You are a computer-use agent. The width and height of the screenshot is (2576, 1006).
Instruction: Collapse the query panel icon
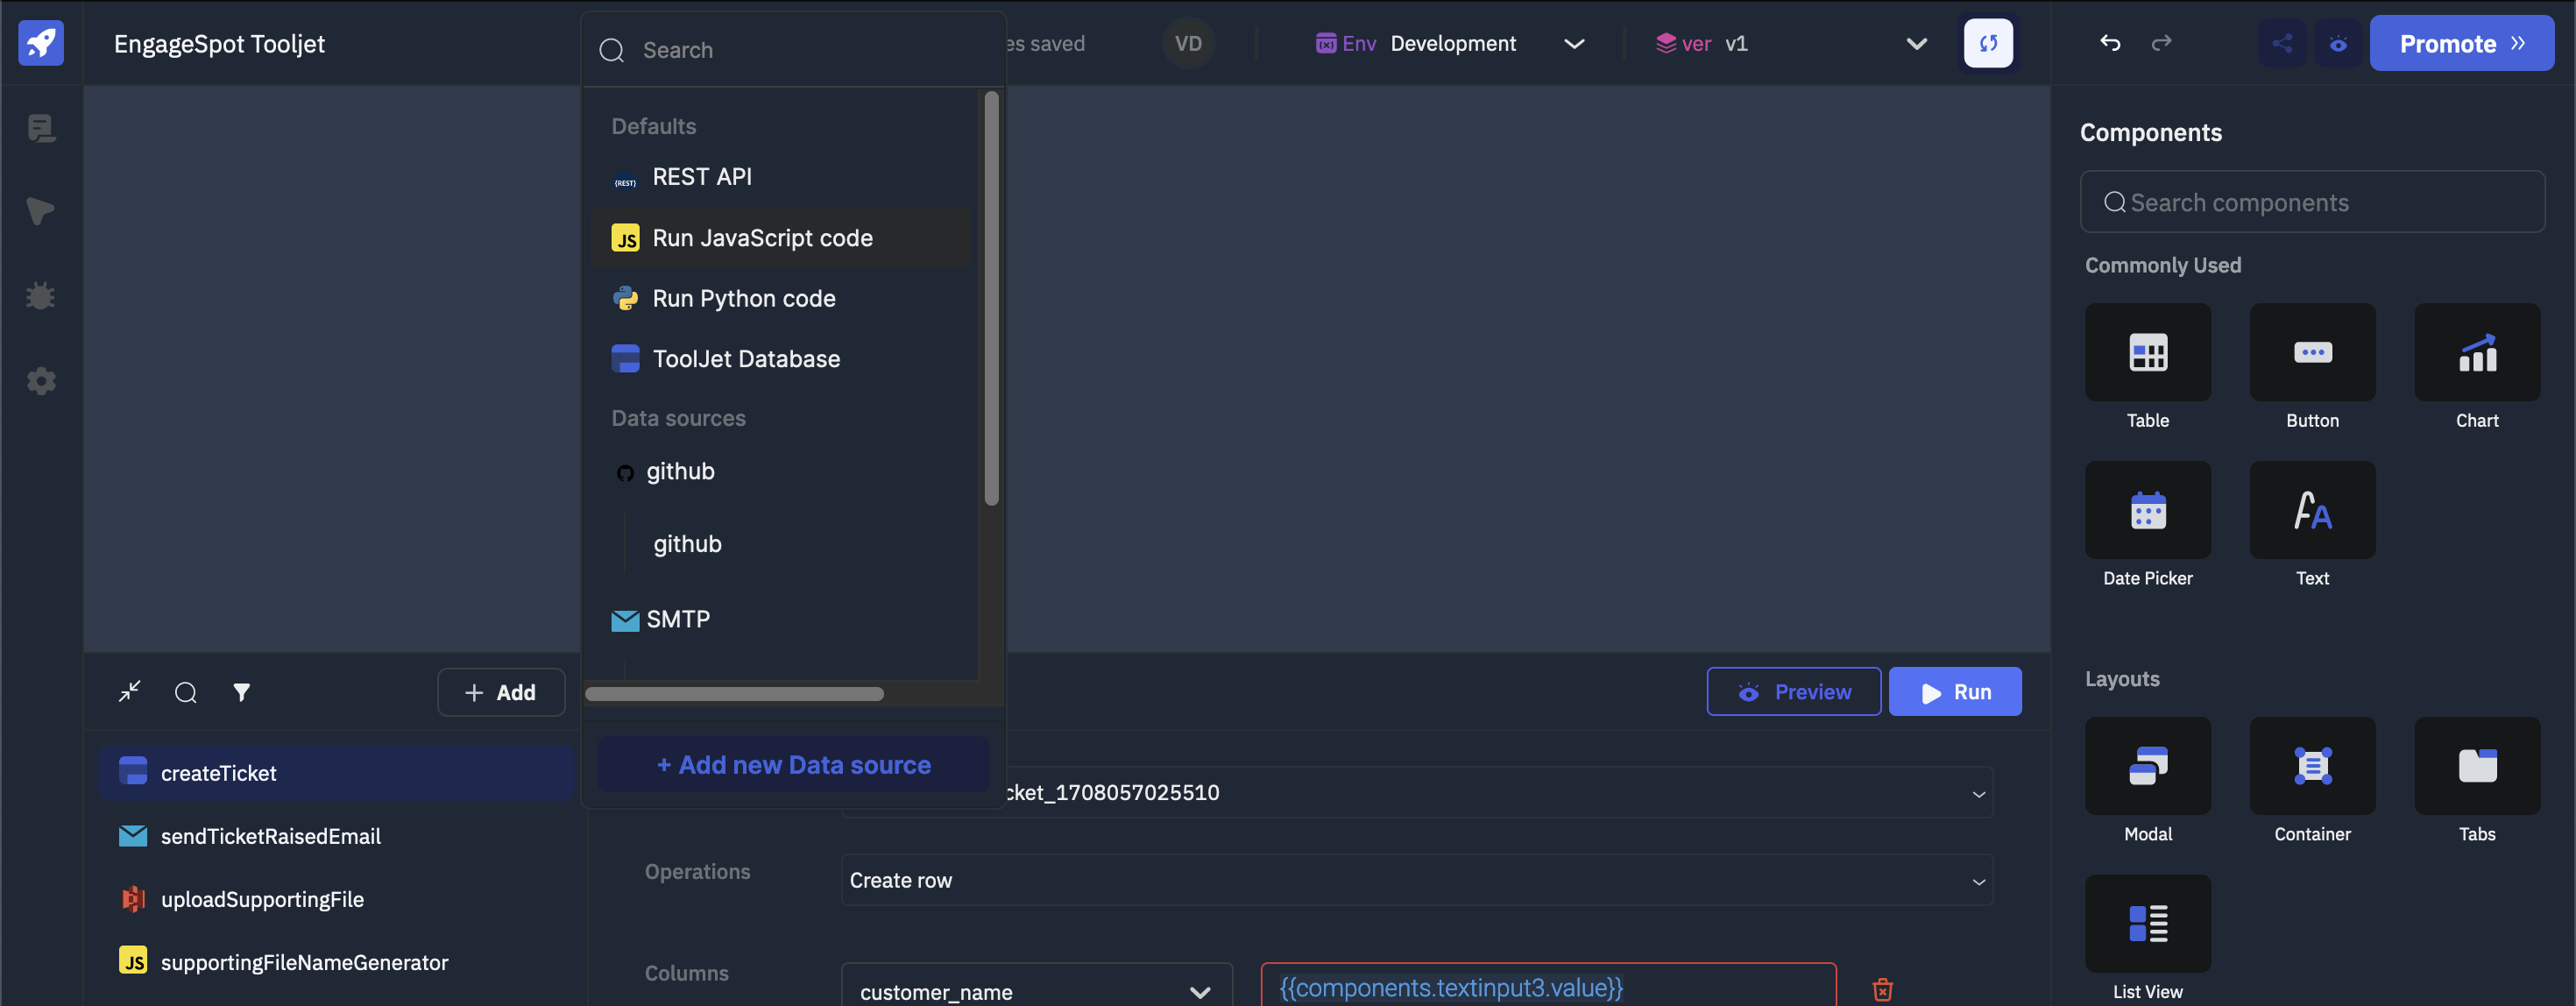(x=130, y=692)
